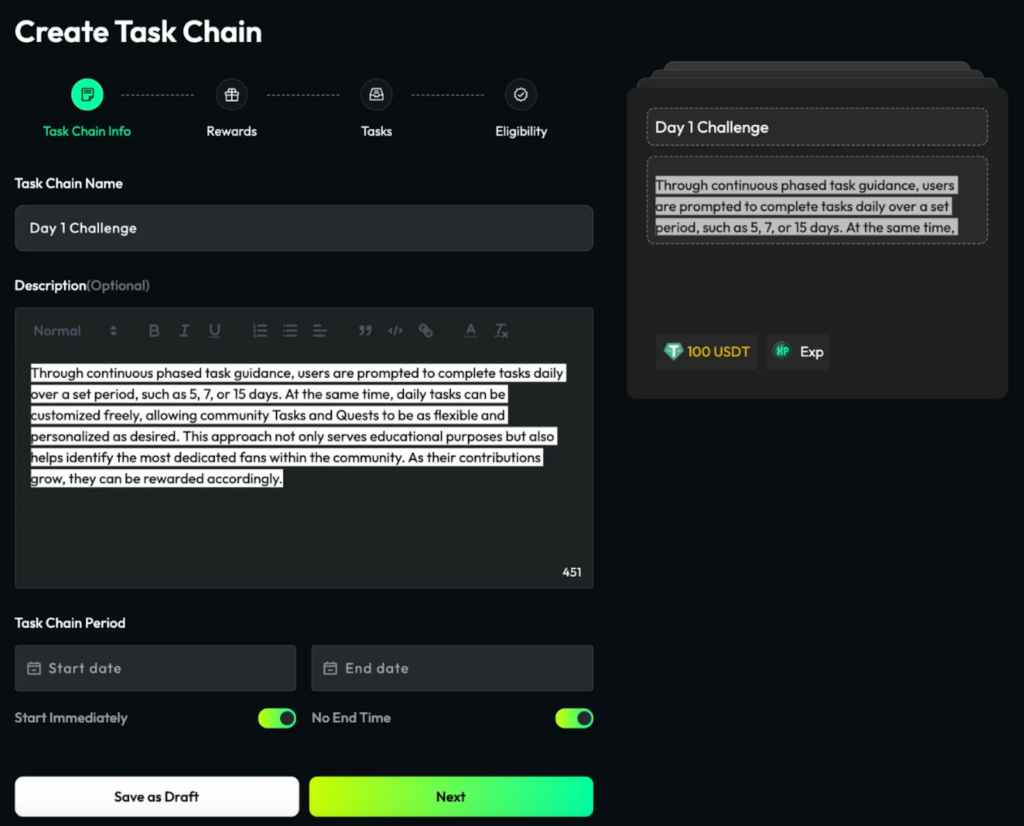Open the Start date picker
This screenshot has width=1024, height=826.
pos(155,668)
